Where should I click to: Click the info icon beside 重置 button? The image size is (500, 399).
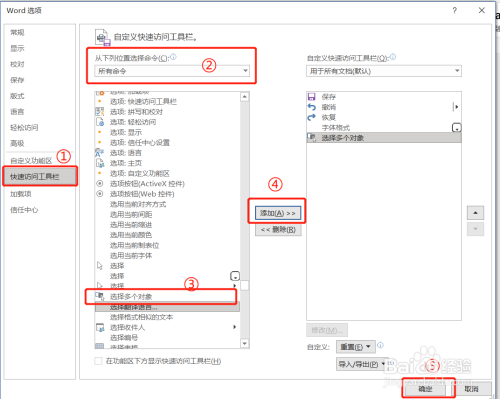click(380, 345)
